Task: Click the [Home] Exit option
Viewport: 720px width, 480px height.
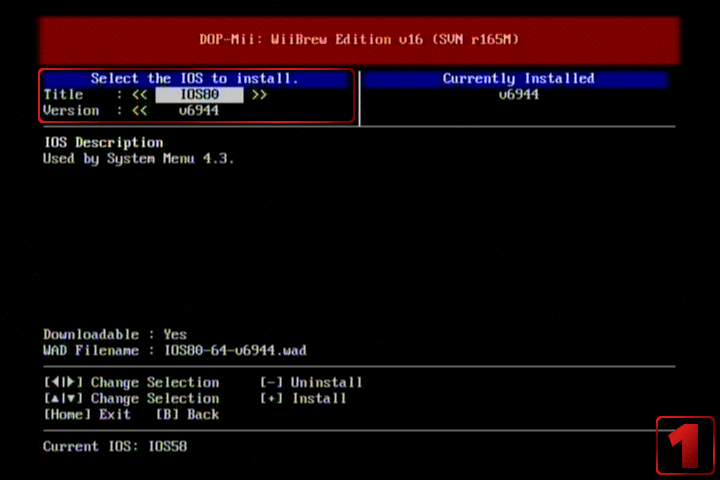Action: (87, 414)
